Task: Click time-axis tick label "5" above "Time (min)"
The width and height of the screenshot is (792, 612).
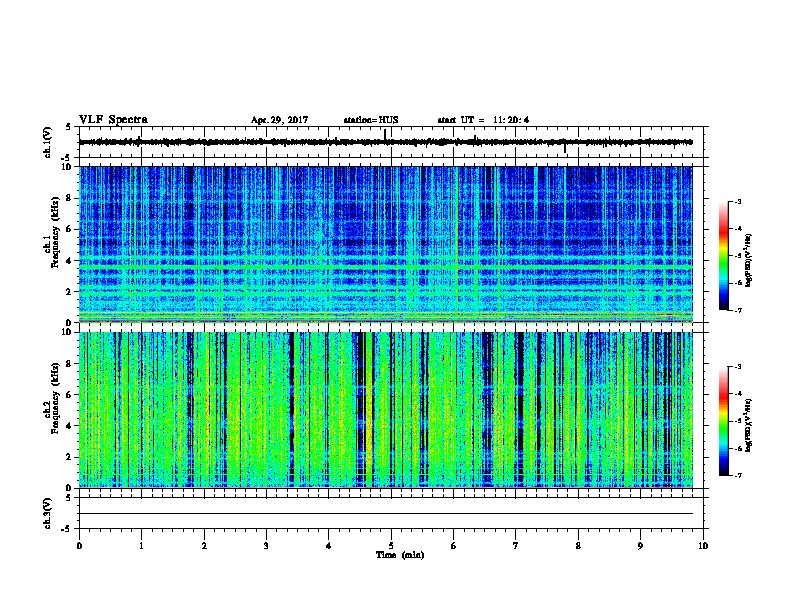Action: point(391,546)
